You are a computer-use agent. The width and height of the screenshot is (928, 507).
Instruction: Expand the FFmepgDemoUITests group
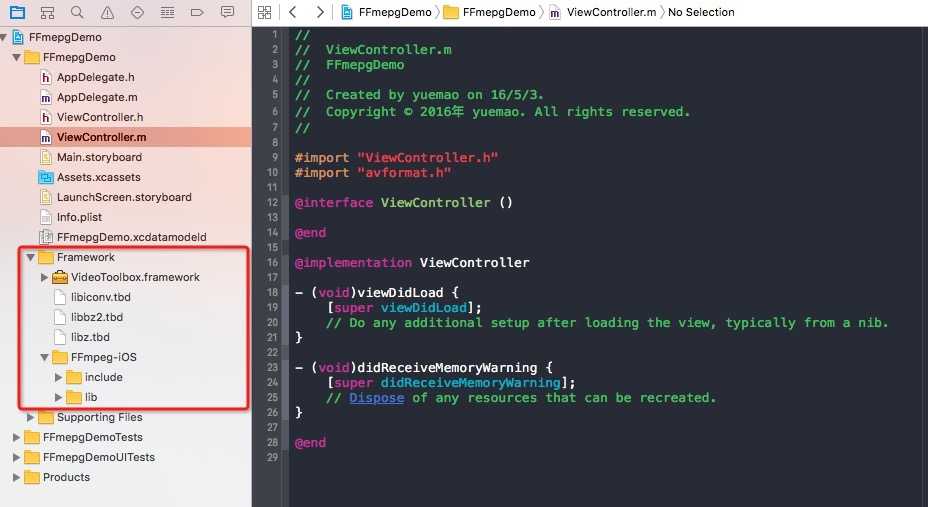[x=17, y=457]
